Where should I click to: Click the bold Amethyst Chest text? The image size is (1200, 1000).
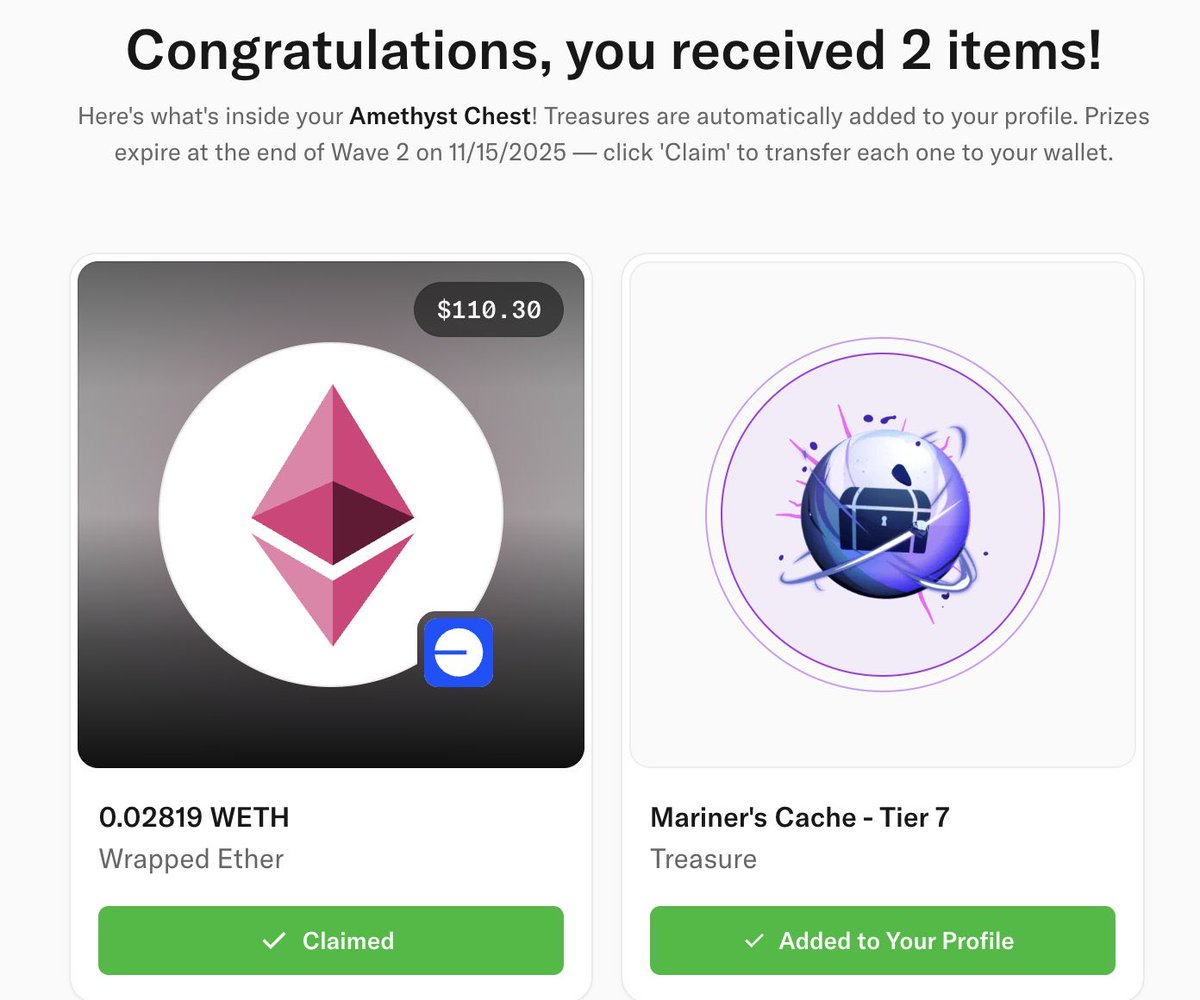point(440,117)
